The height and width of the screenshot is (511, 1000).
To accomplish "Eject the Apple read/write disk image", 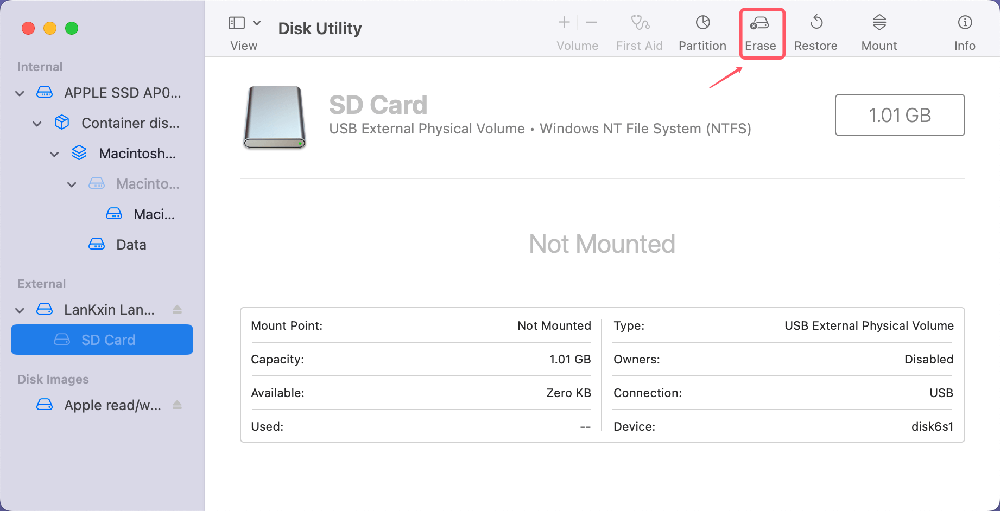I will 178,405.
